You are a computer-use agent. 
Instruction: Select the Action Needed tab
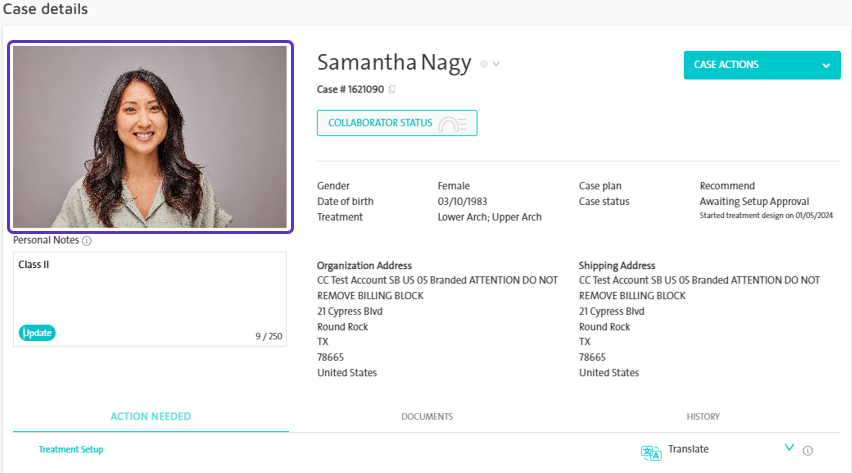pyautogui.click(x=151, y=416)
